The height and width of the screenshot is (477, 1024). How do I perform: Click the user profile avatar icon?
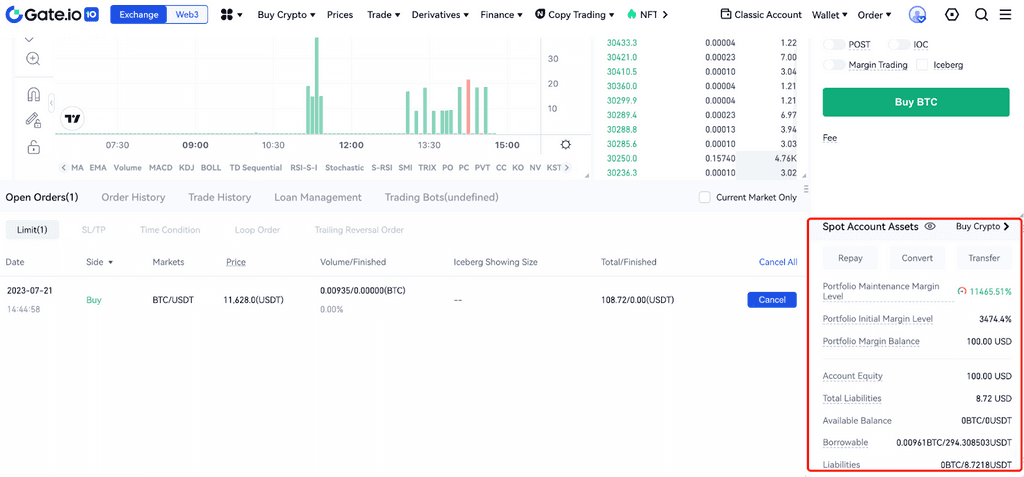tap(918, 14)
